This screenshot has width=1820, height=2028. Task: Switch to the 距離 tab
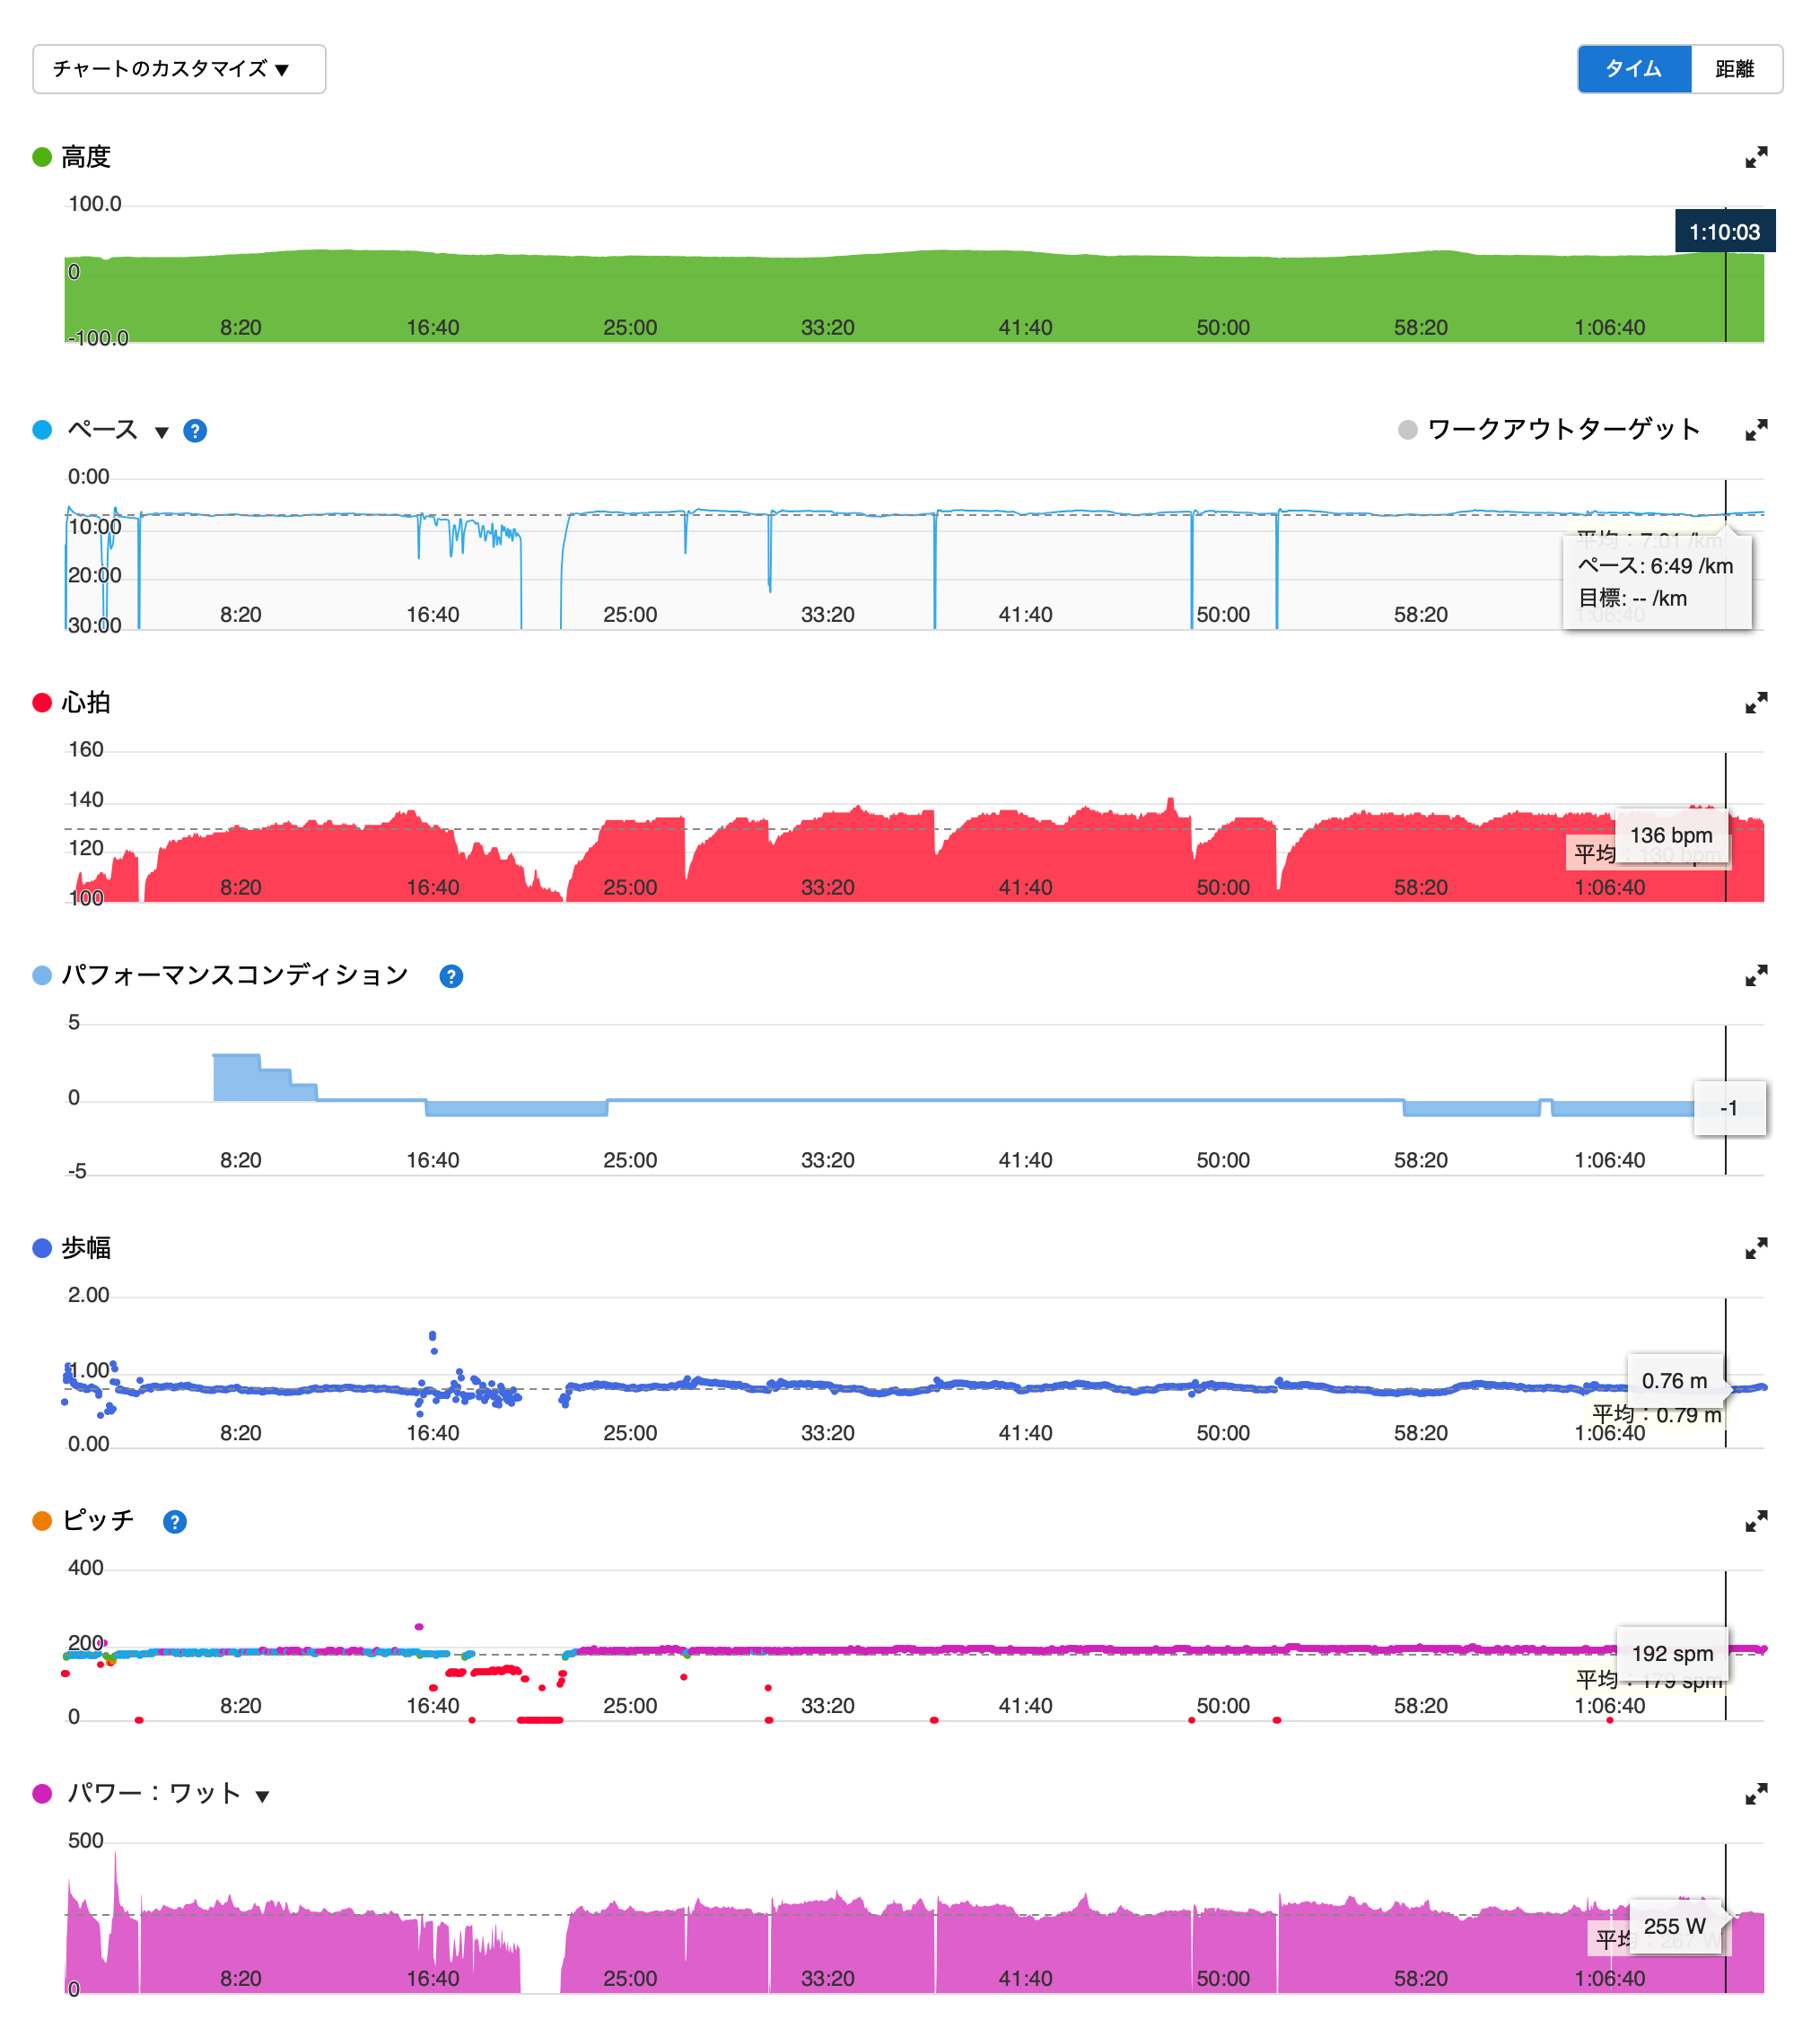pos(1737,69)
